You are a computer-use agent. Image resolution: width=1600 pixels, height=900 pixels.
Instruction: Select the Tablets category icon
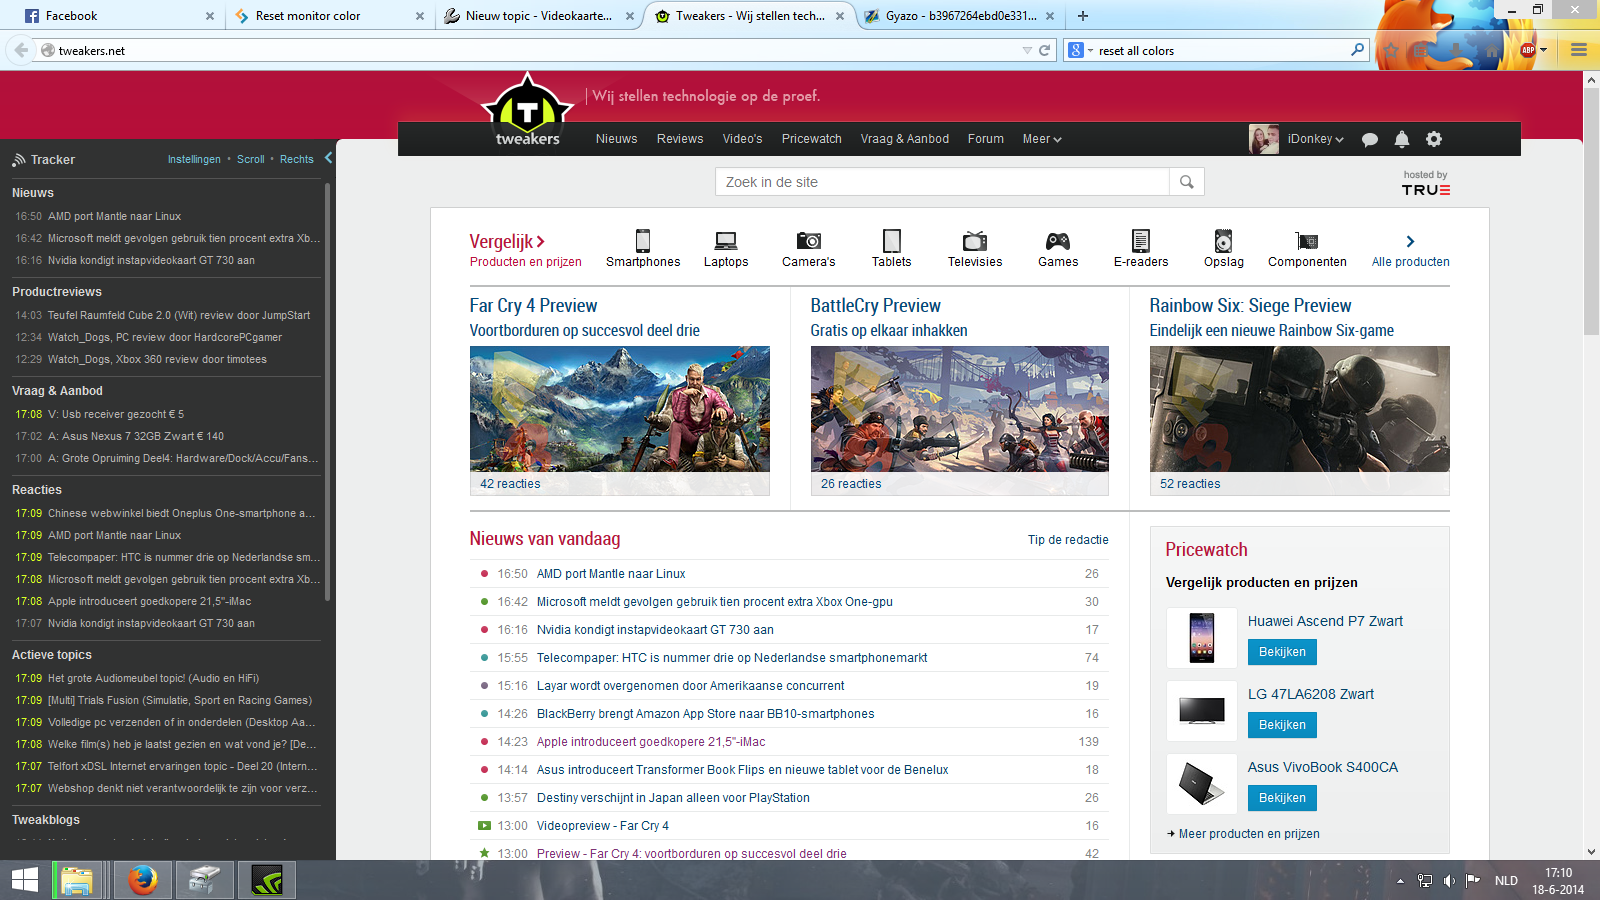pos(892,241)
